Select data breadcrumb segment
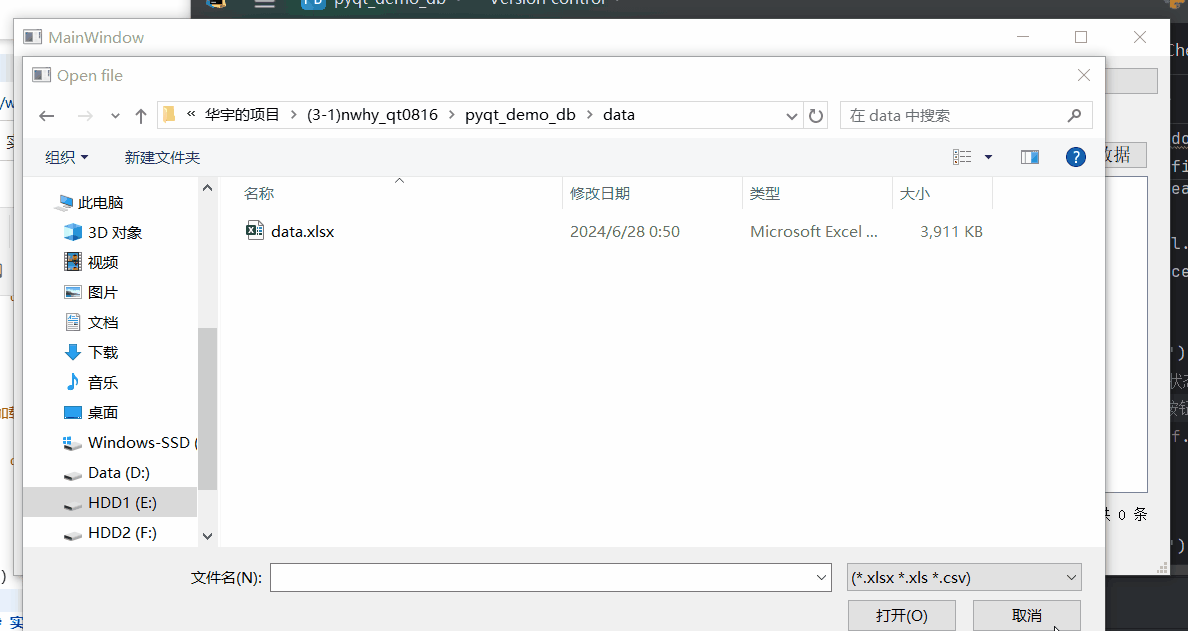The height and width of the screenshot is (631, 1188). [619, 115]
